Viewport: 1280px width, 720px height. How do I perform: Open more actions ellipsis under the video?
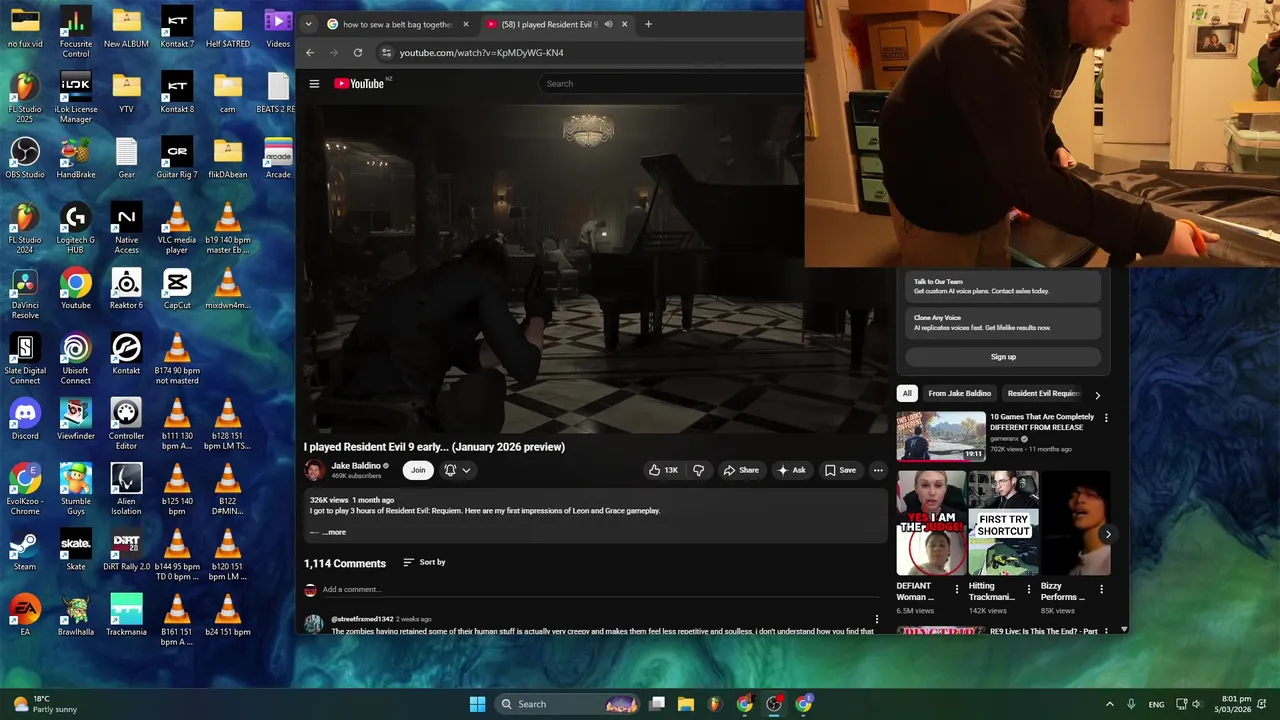[x=878, y=470]
